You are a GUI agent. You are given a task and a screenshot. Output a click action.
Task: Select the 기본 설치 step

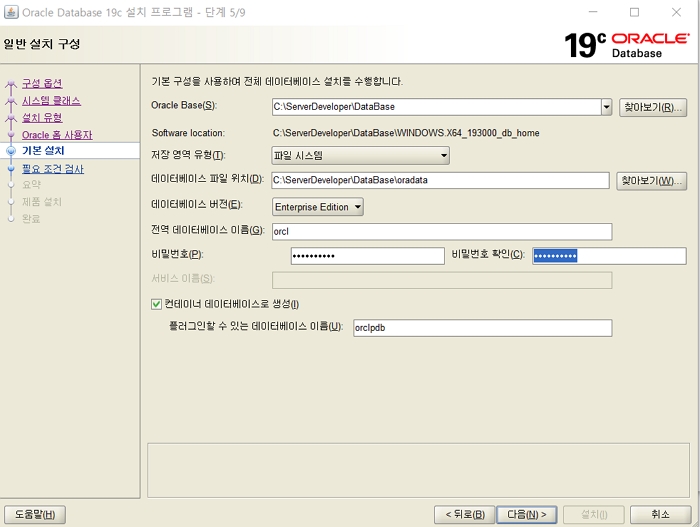point(43,151)
